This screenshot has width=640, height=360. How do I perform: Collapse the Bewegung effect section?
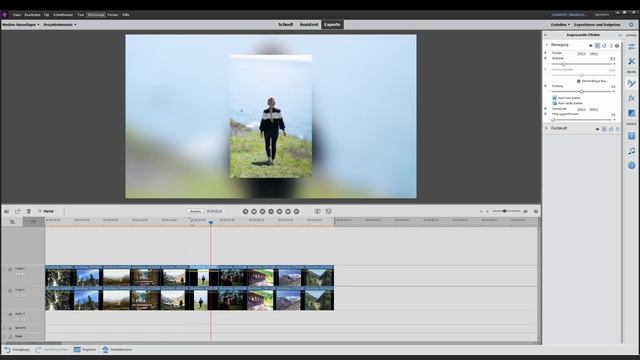(x=547, y=44)
